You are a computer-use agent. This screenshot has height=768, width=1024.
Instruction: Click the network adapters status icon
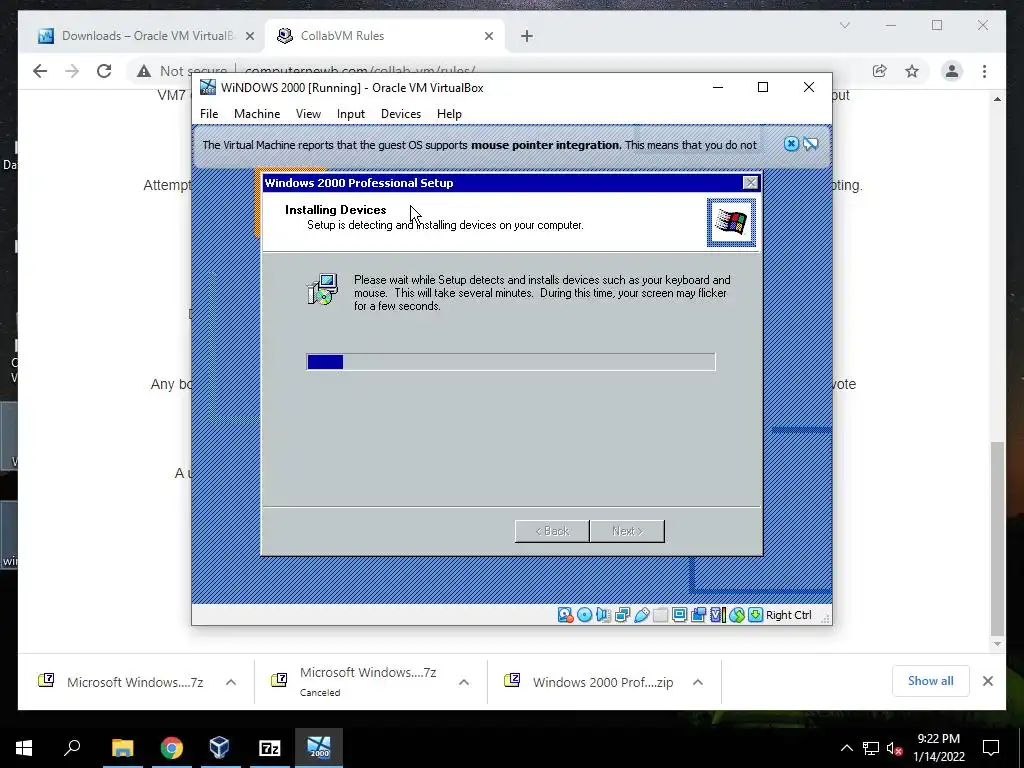[622, 615]
